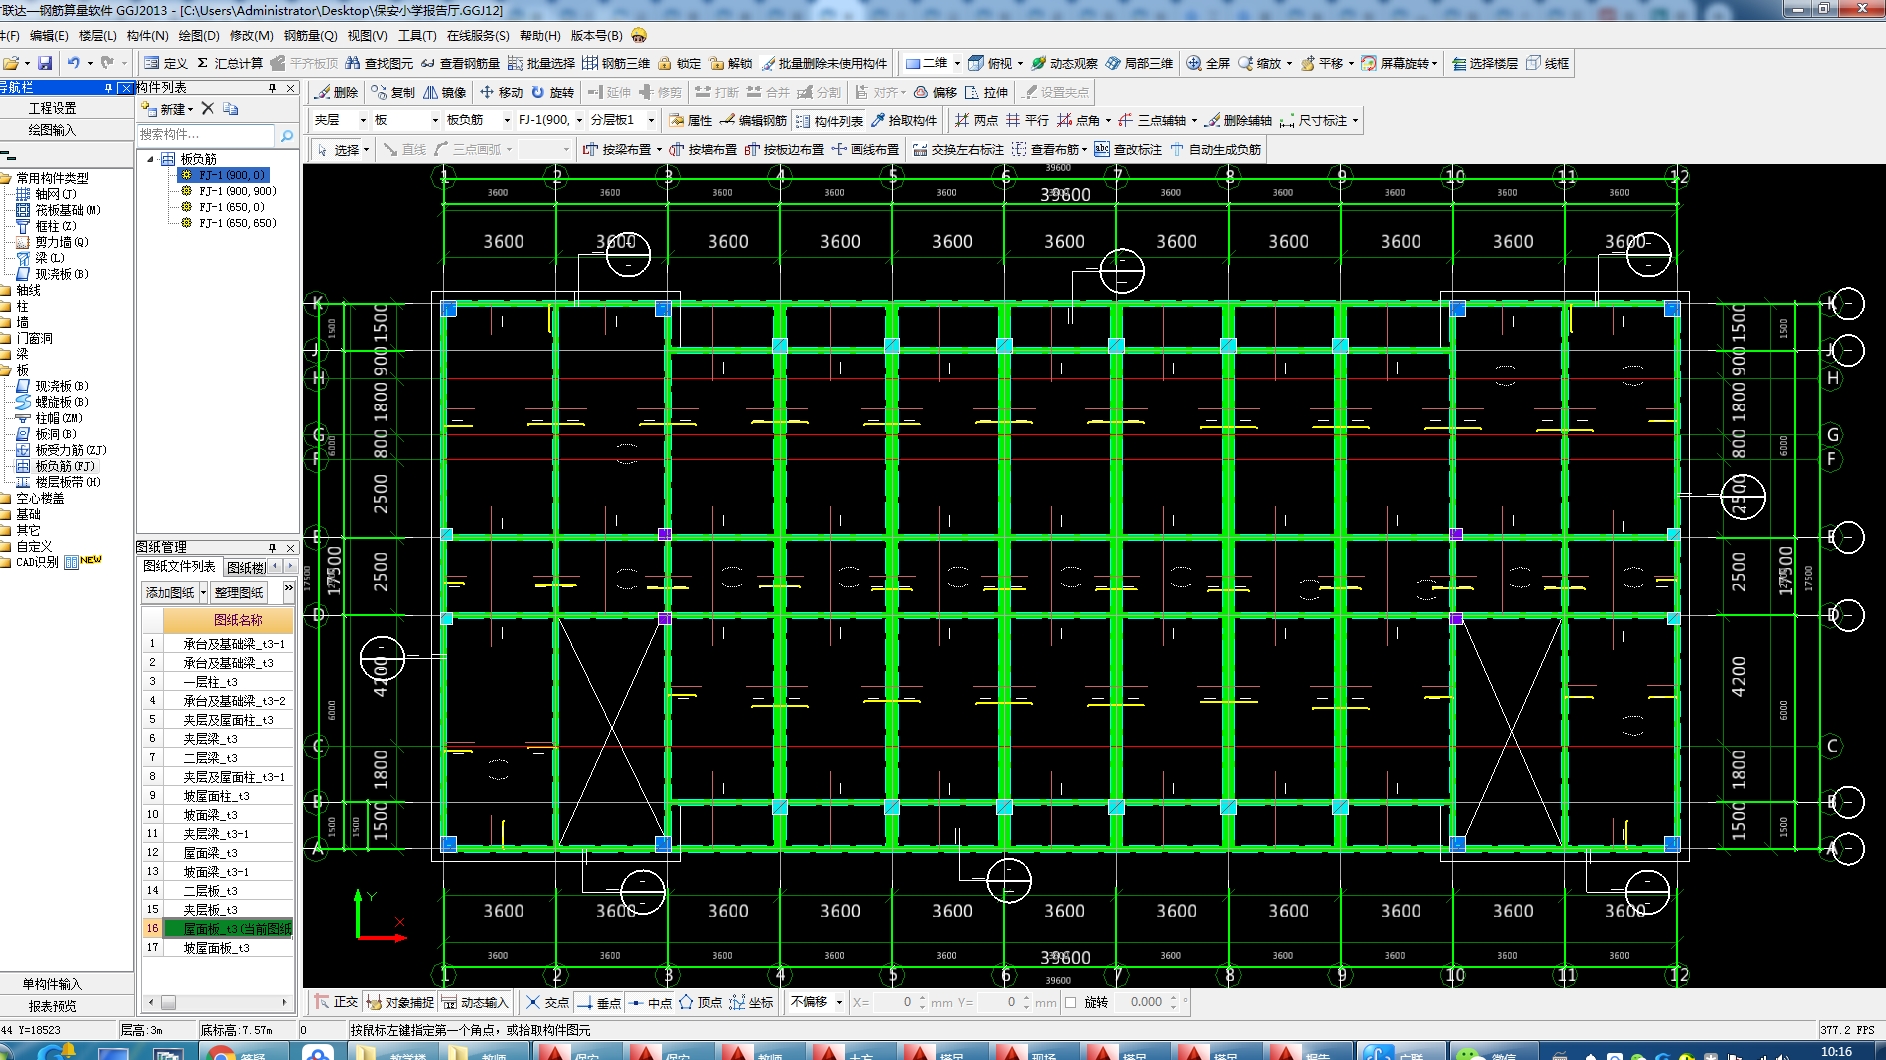Click the 解锁 unlock tool
The height and width of the screenshot is (1060, 1886).
pyautogui.click(x=730, y=63)
